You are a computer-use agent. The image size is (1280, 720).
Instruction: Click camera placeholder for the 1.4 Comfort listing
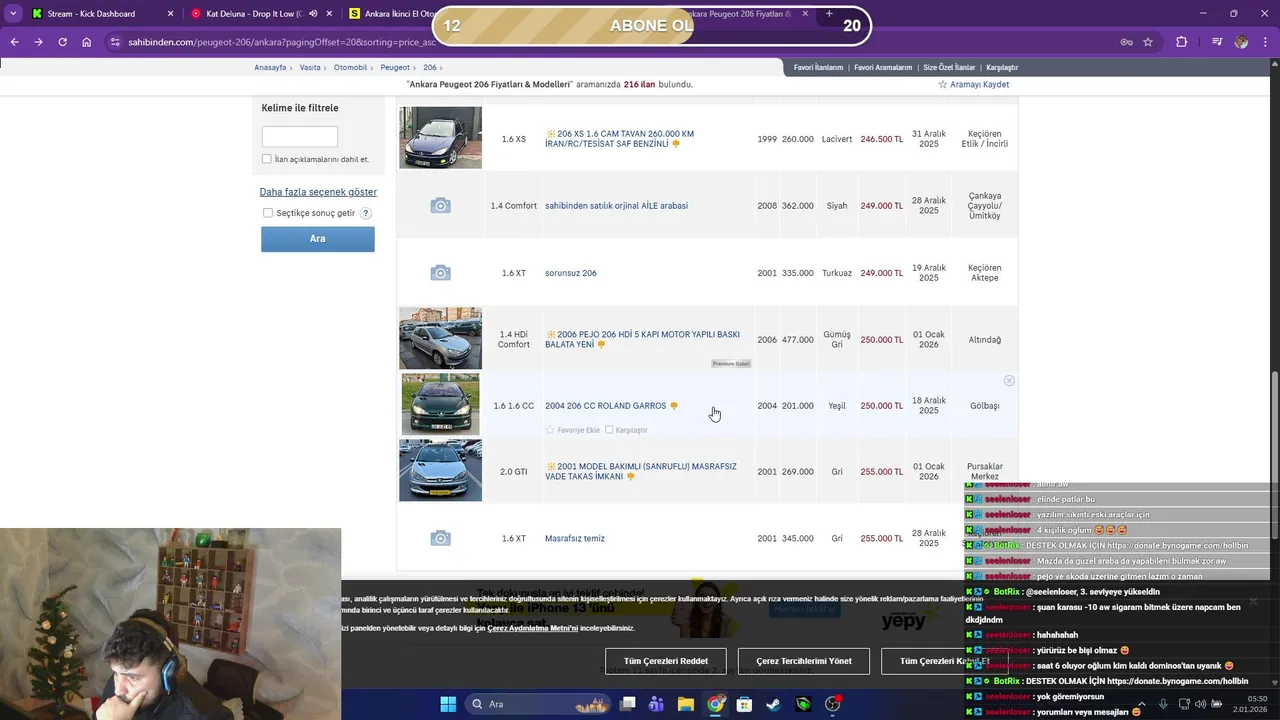click(440, 206)
